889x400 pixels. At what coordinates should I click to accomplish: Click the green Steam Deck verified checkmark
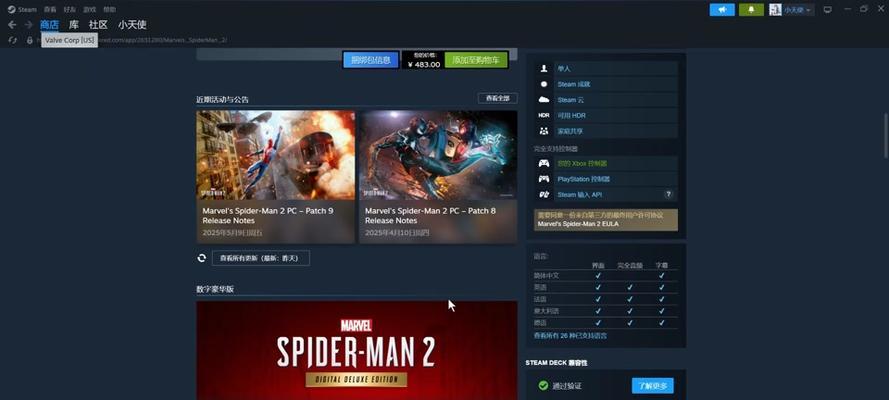tap(543, 386)
